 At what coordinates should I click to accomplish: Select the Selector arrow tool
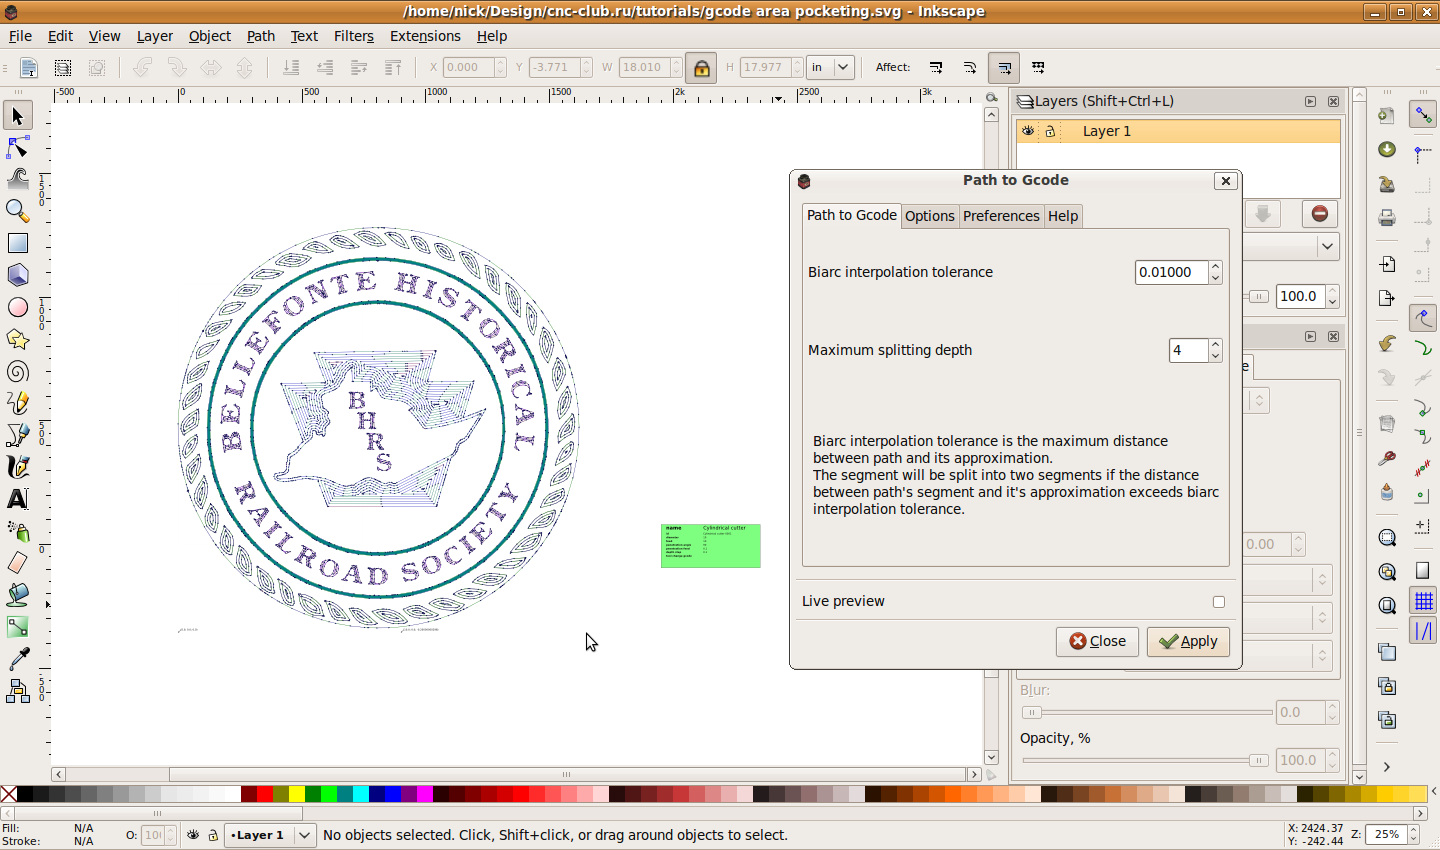(x=17, y=116)
